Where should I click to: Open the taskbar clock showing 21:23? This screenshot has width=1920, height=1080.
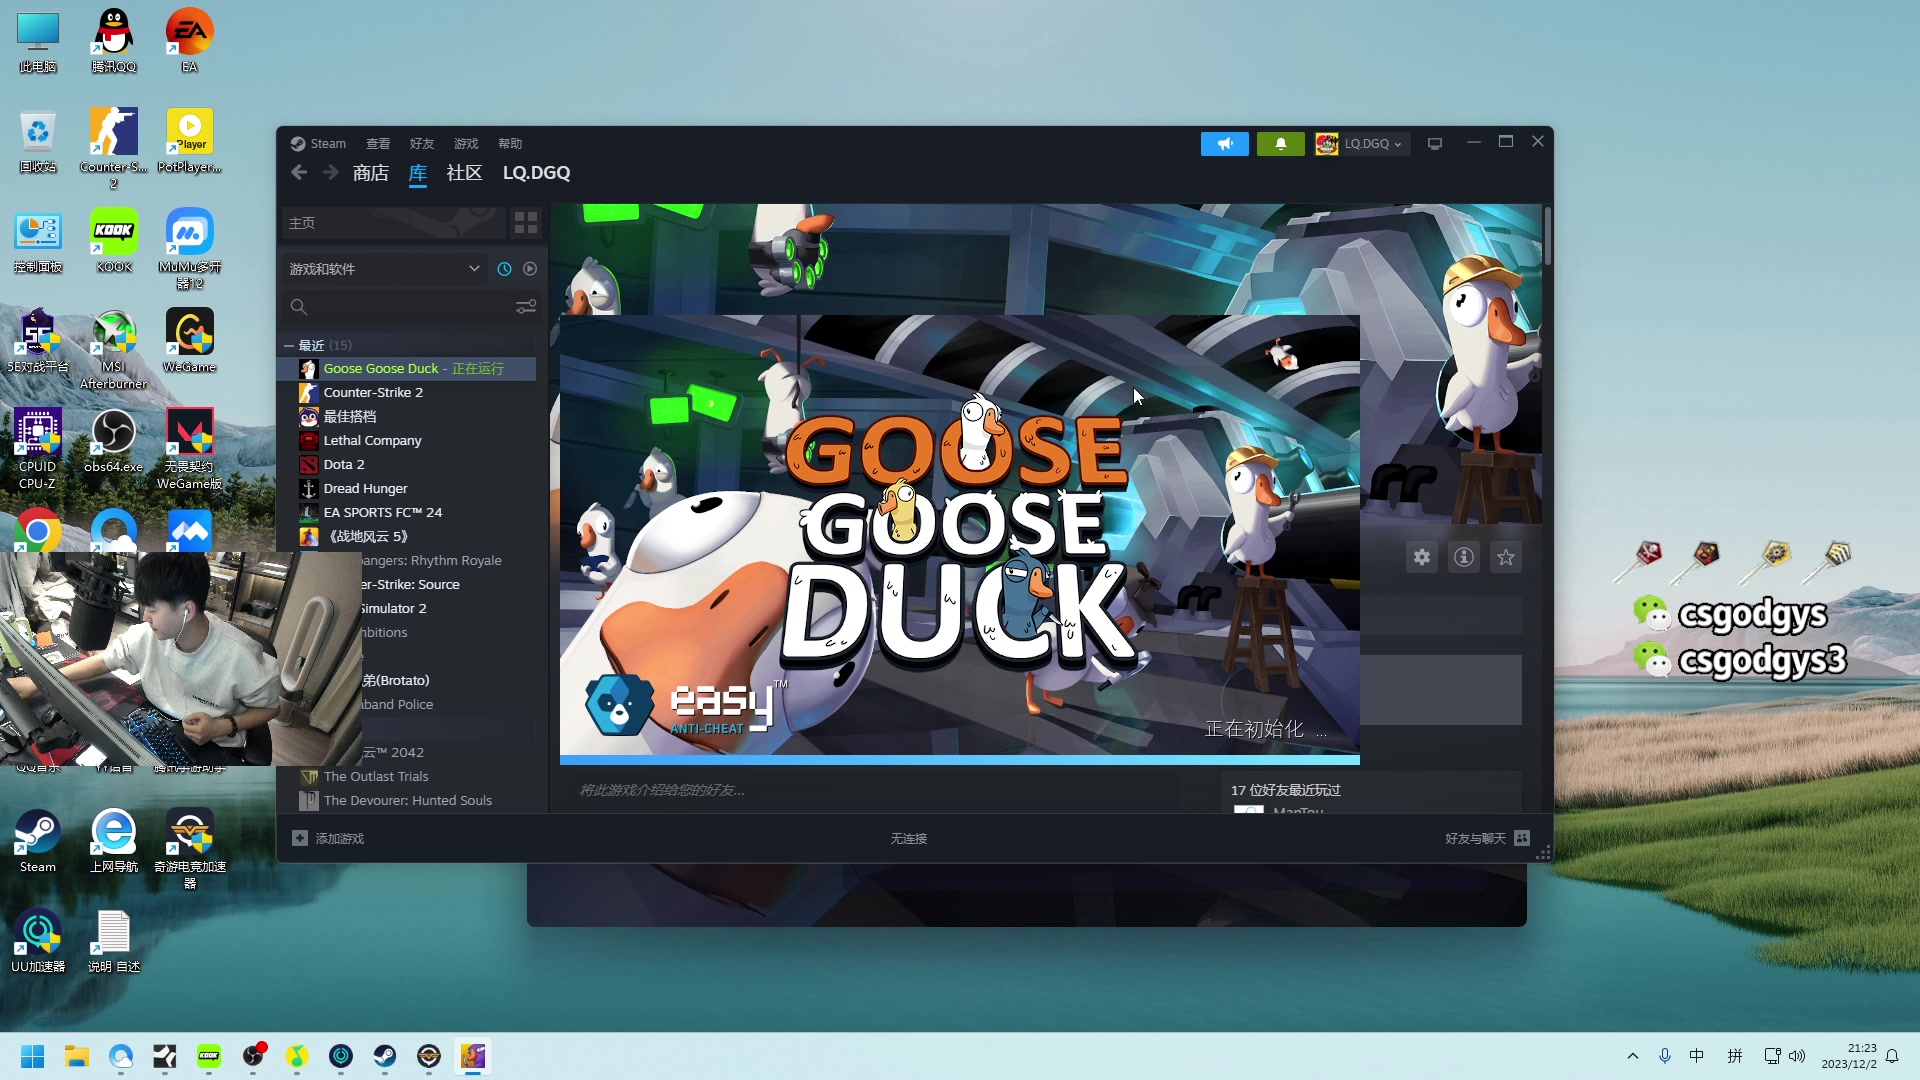click(1849, 1056)
